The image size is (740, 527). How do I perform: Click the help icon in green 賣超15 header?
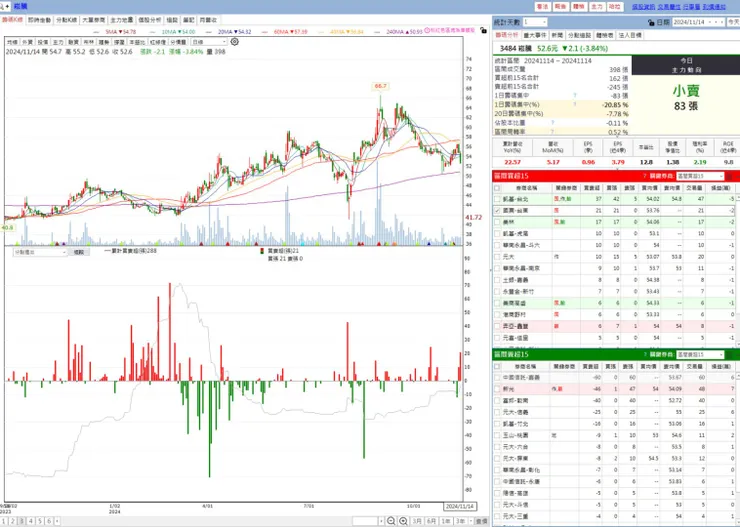644,354
